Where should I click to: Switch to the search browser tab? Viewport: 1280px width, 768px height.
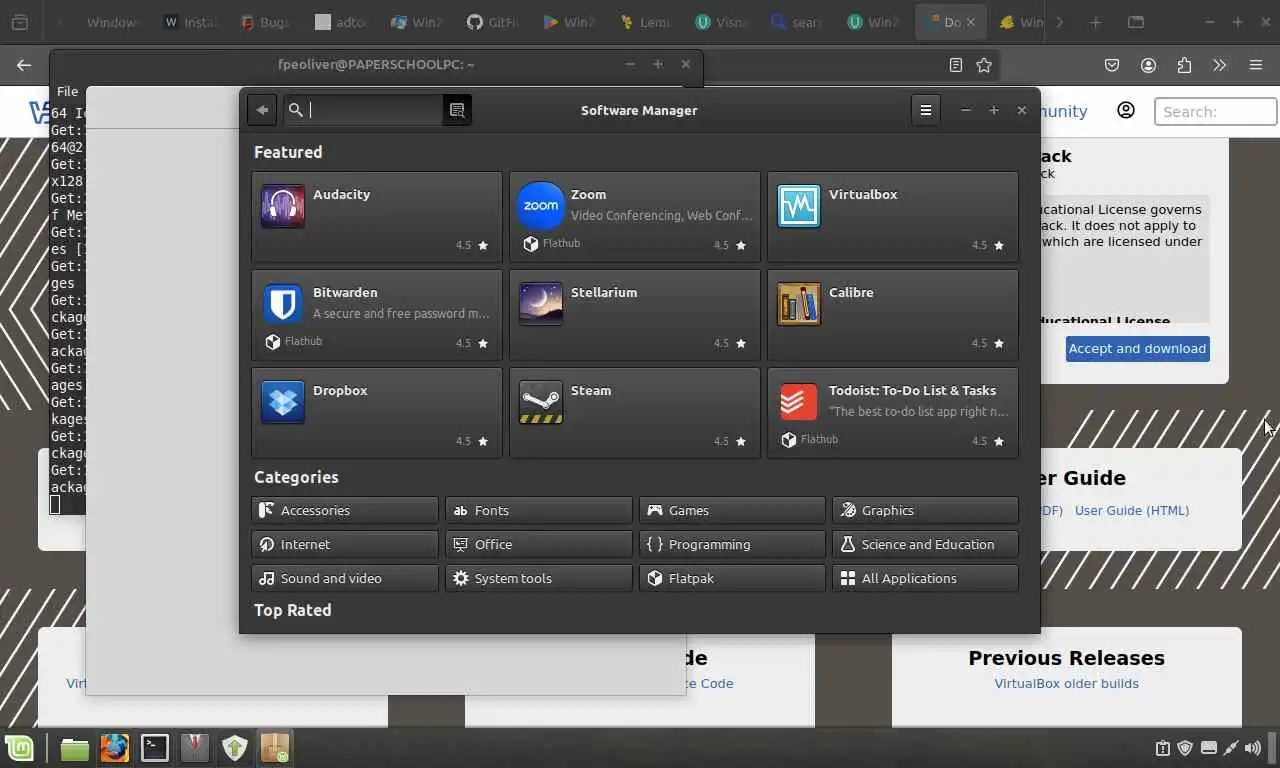coord(799,22)
